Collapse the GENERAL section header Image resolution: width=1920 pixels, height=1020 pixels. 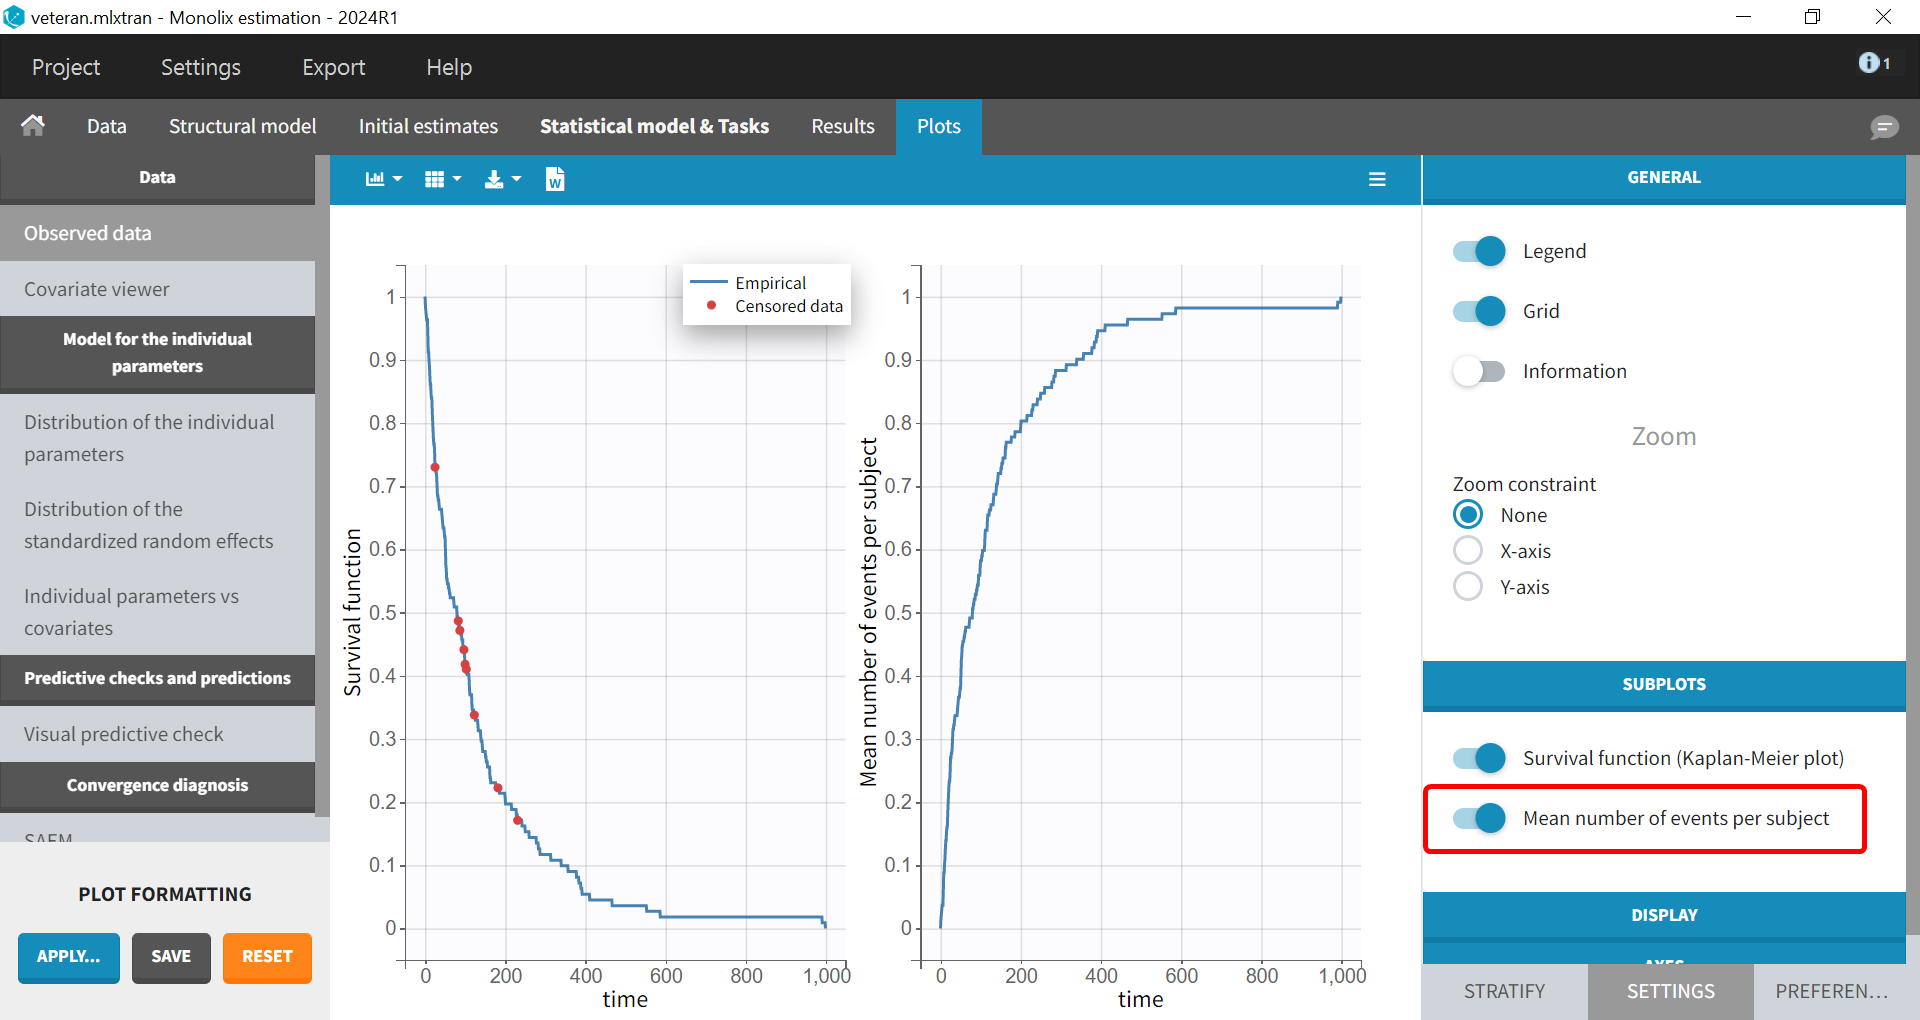point(1663,177)
